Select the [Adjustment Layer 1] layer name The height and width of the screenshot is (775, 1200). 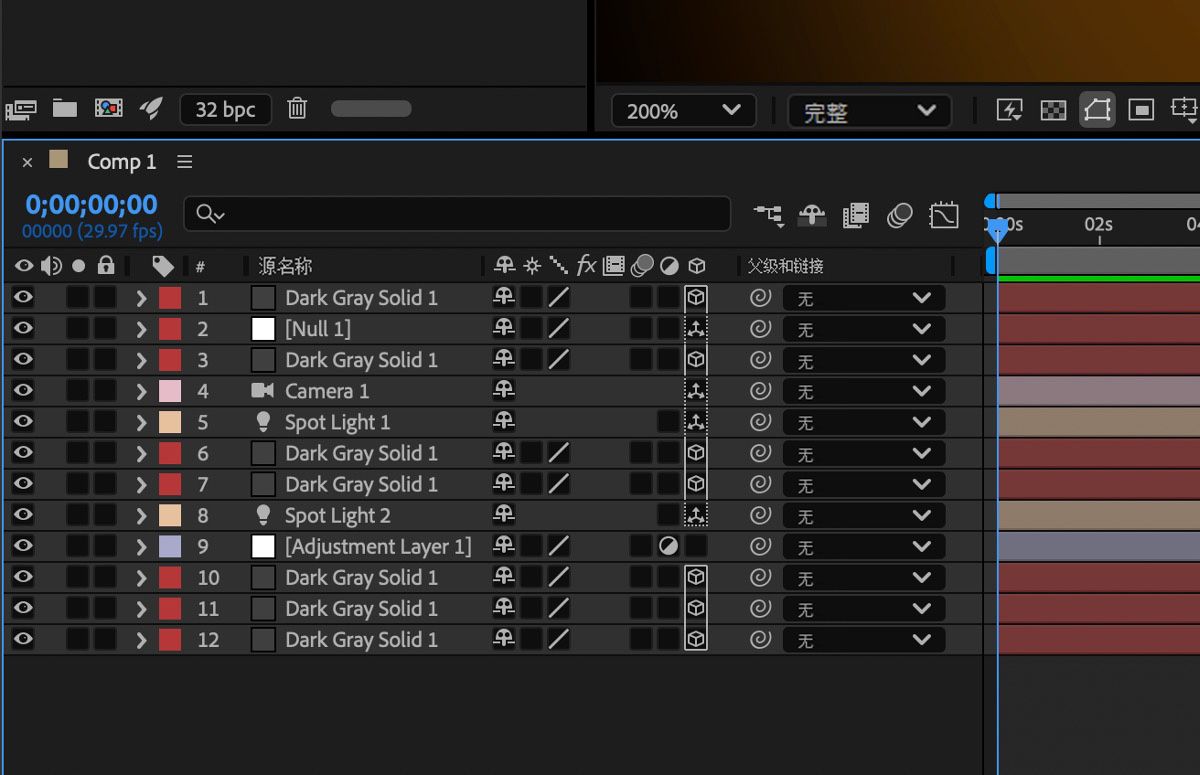[x=378, y=547]
